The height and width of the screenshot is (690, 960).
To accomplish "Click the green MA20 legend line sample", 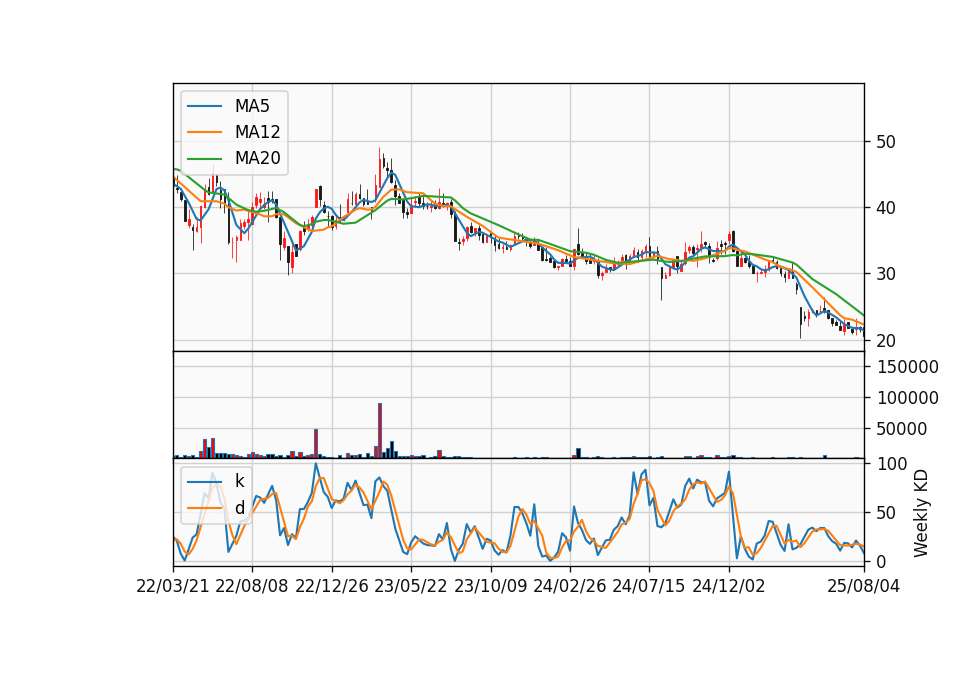I will [204, 159].
